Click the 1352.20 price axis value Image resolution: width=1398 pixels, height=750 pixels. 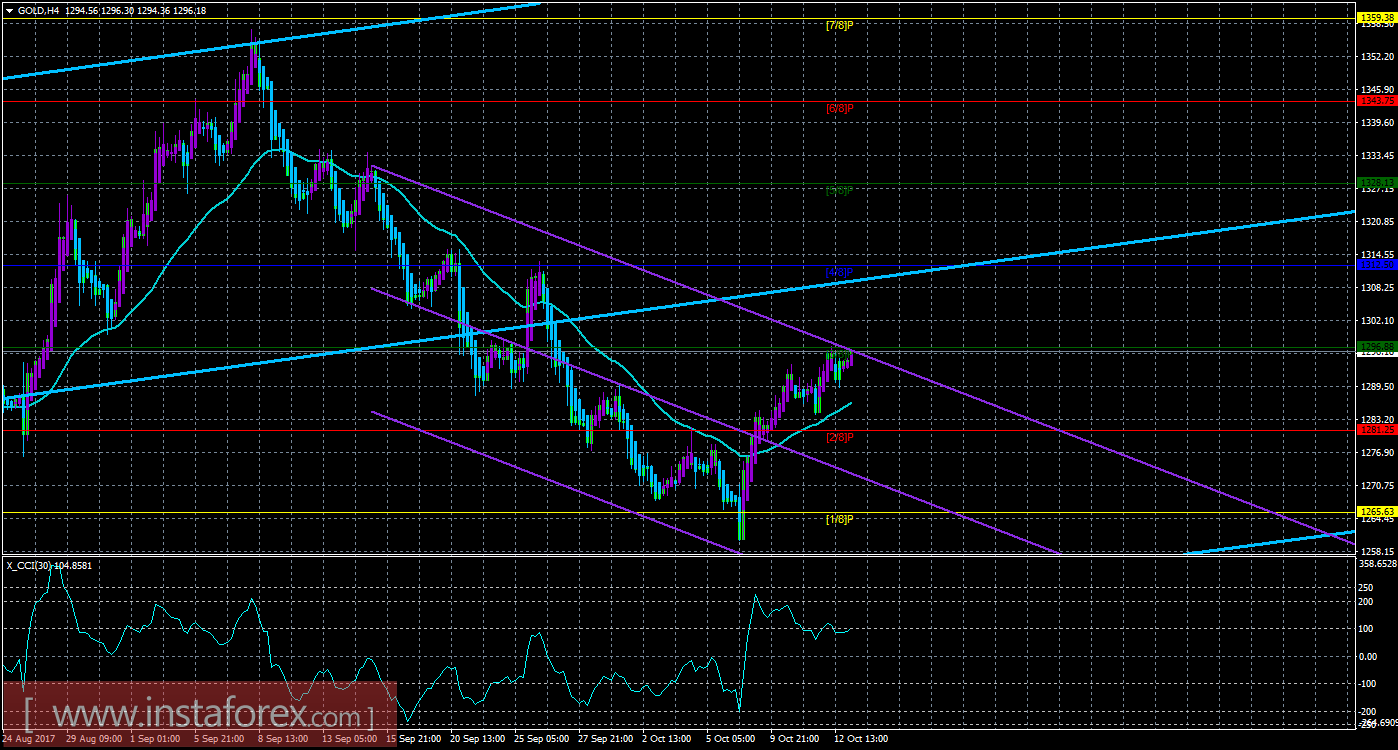1377,56
